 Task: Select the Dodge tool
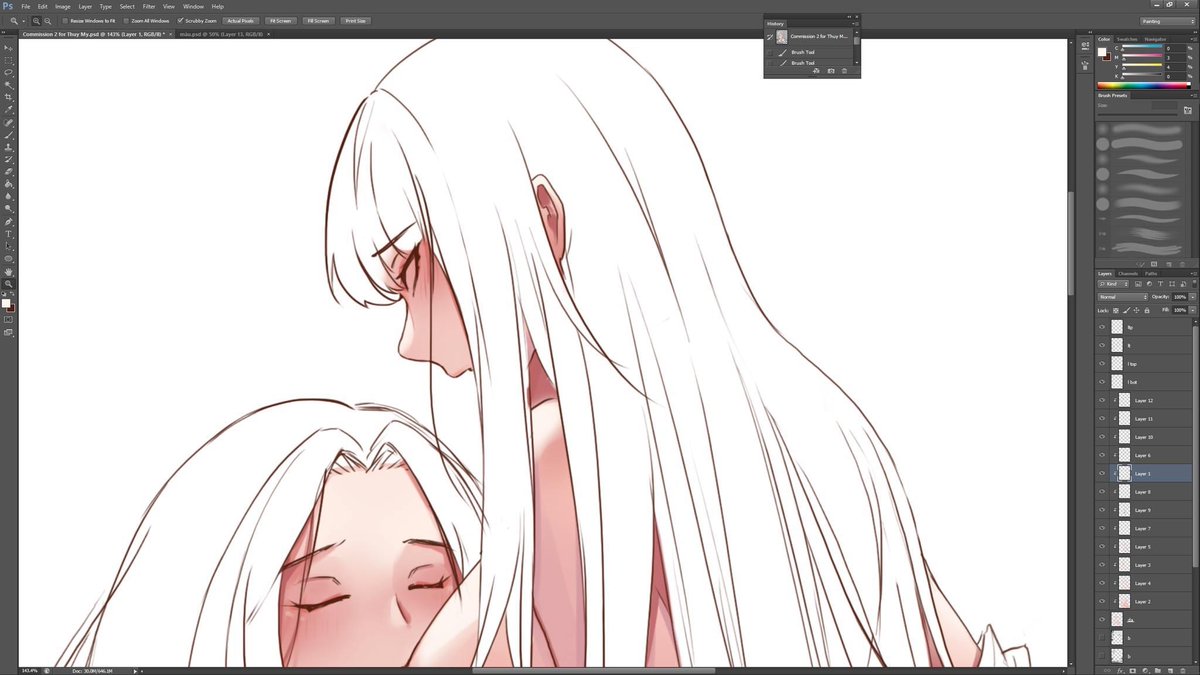pyautogui.click(x=9, y=208)
